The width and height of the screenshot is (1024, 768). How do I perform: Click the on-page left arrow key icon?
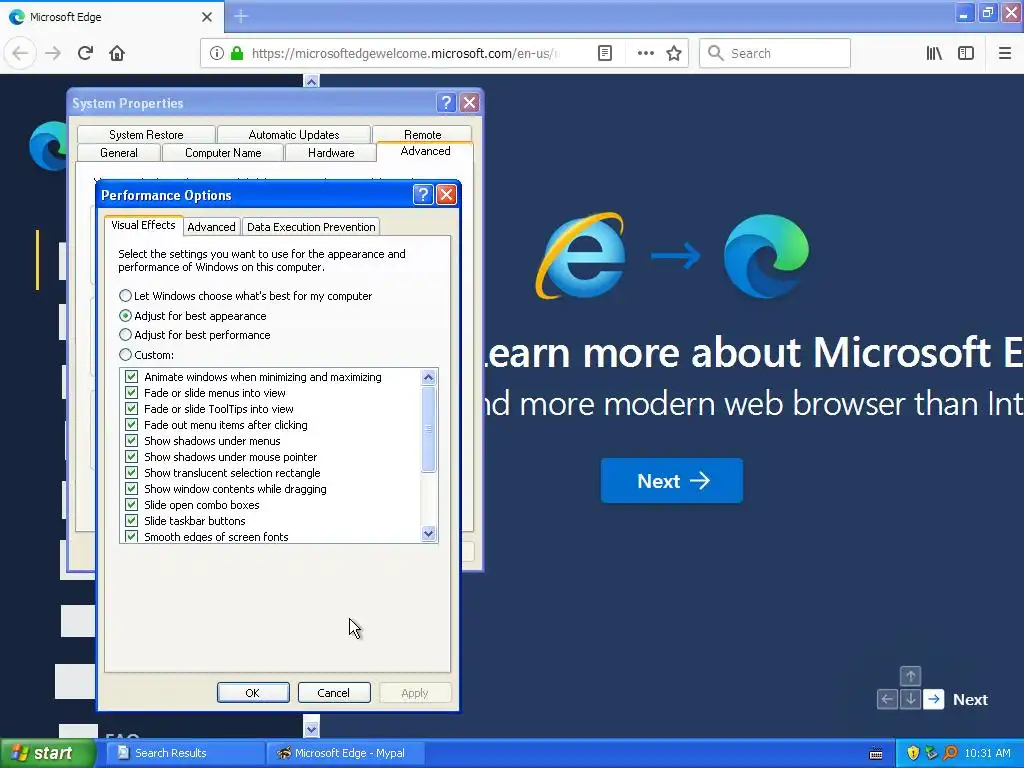coord(887,699)
